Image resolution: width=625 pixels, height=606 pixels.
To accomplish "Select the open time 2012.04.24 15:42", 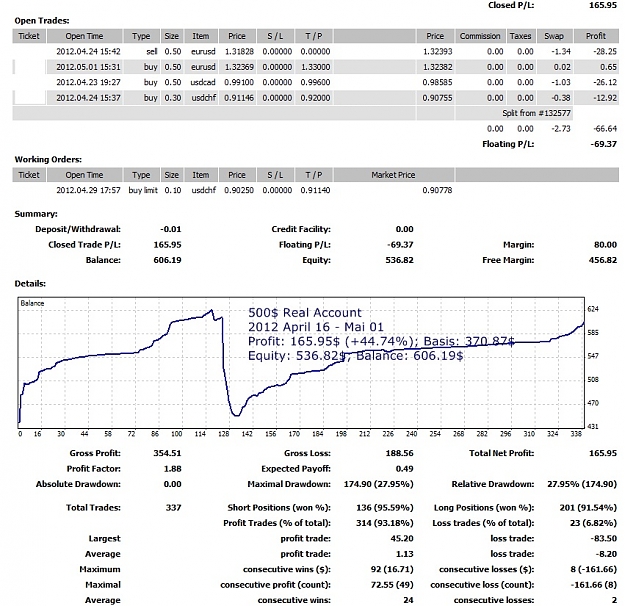I will [88, 51].
